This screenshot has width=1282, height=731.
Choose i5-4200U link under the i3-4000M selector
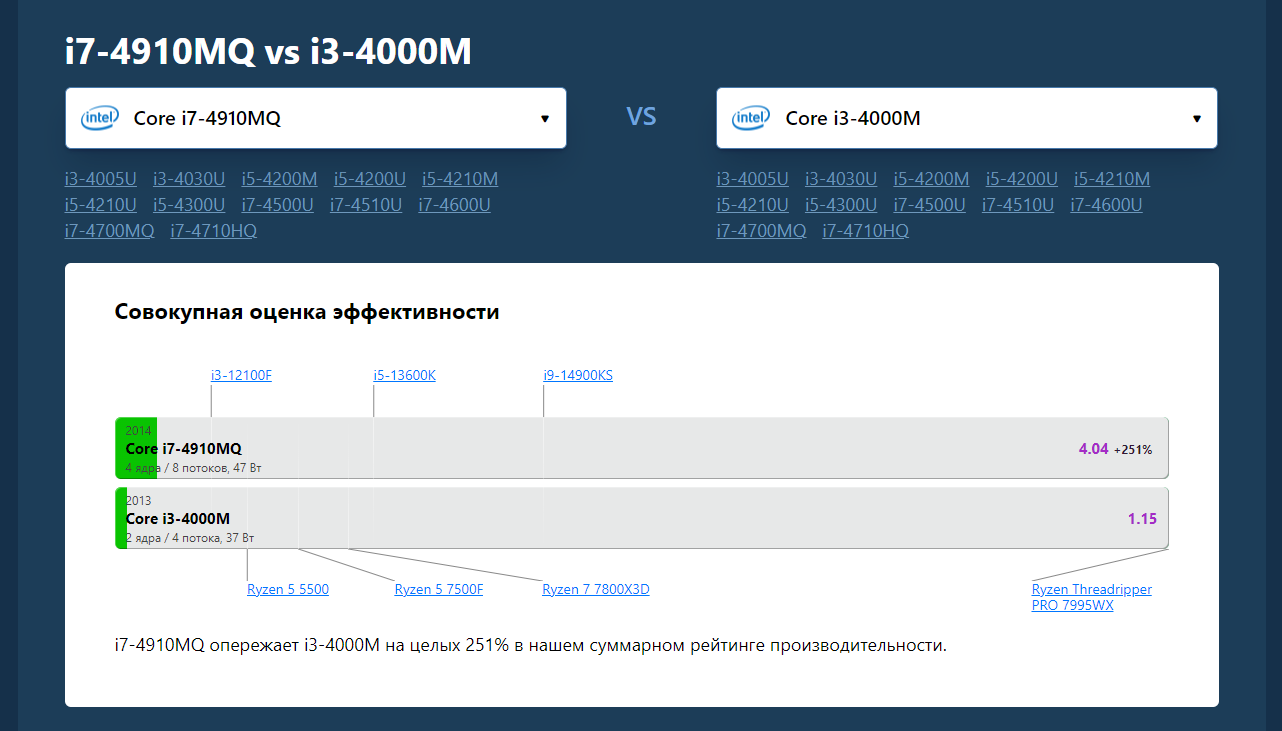coord(1022,179)
